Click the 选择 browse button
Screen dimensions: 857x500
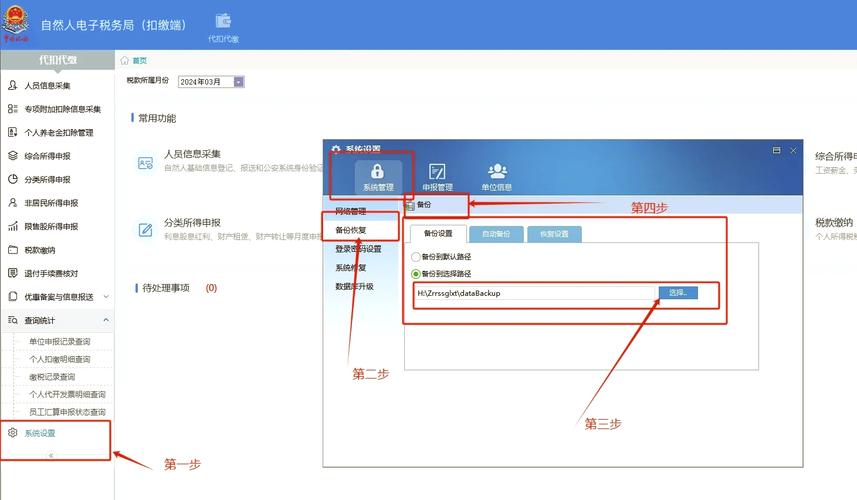pos(678,293)
